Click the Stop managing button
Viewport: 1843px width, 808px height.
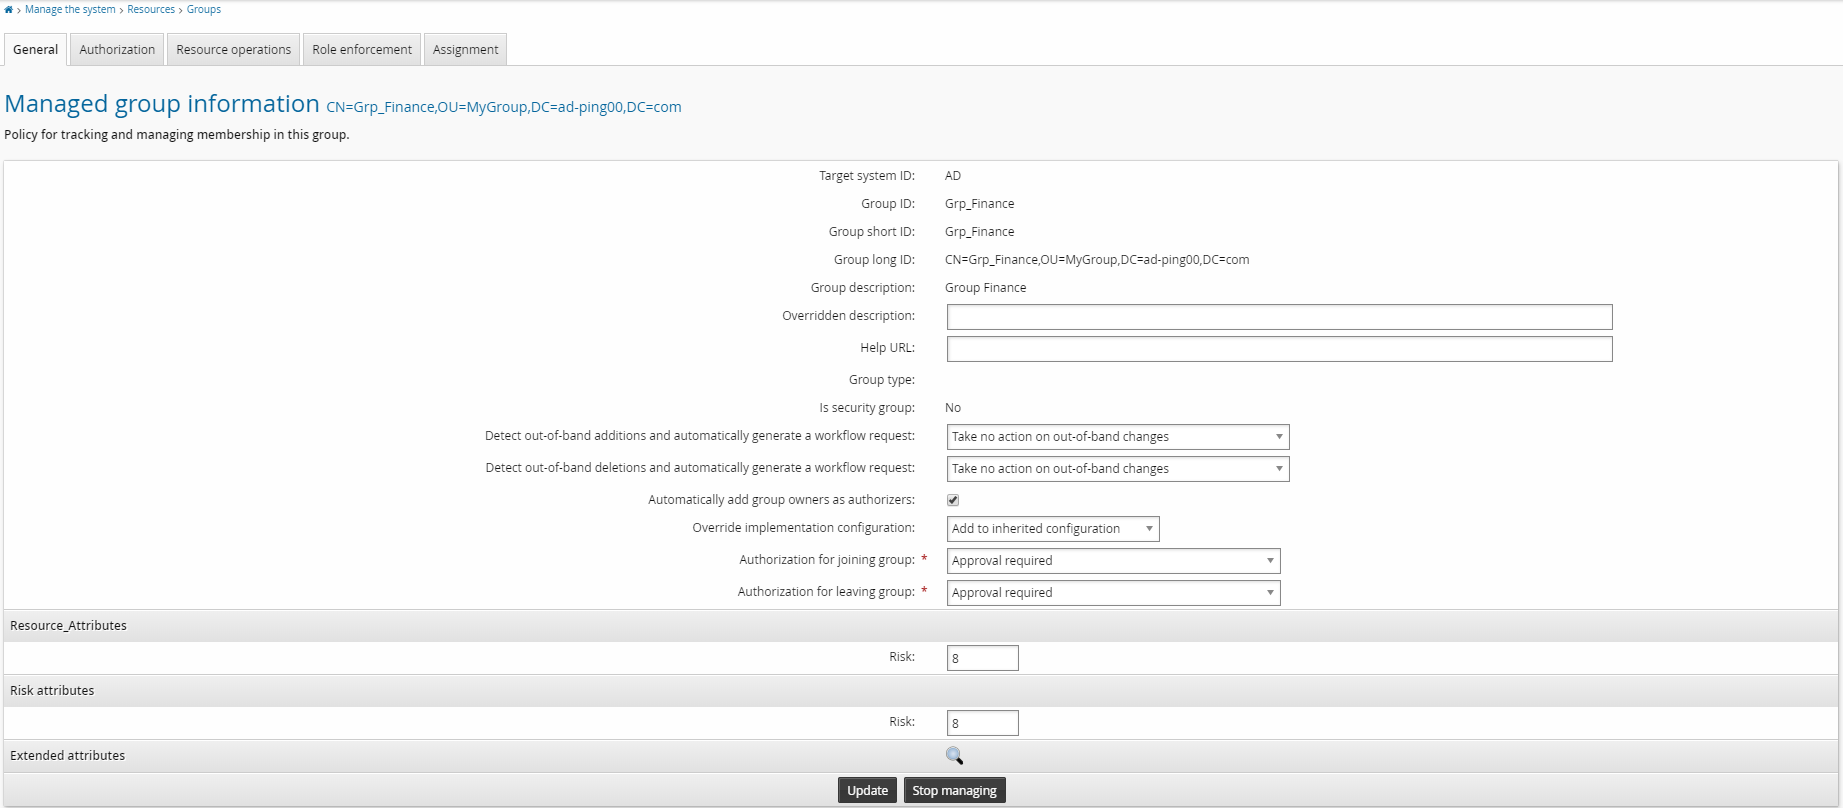pyautogui.click(x=954, y=791)
